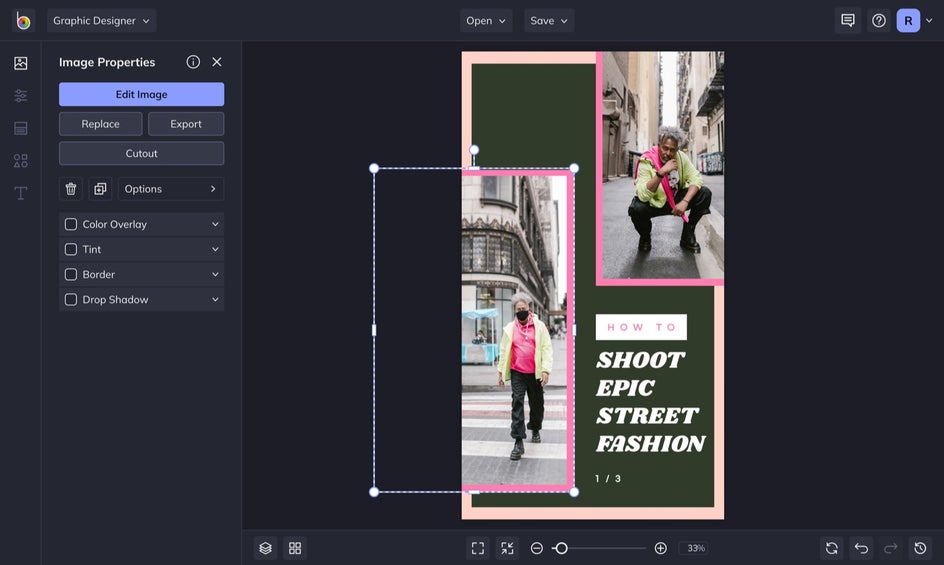Click the Edit Image button
The image size is (944, 565).
coord(141,94)
